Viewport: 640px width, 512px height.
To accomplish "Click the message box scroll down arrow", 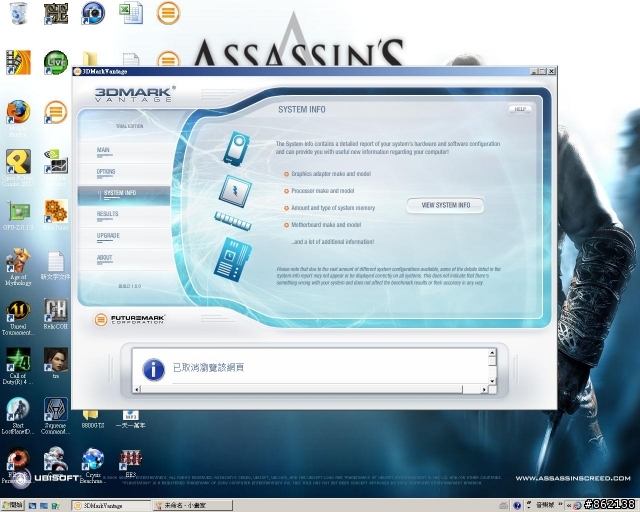I will (492, 381).
